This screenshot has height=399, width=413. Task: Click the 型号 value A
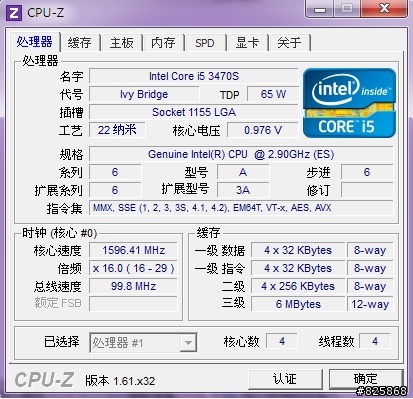(x=243, y=172)
